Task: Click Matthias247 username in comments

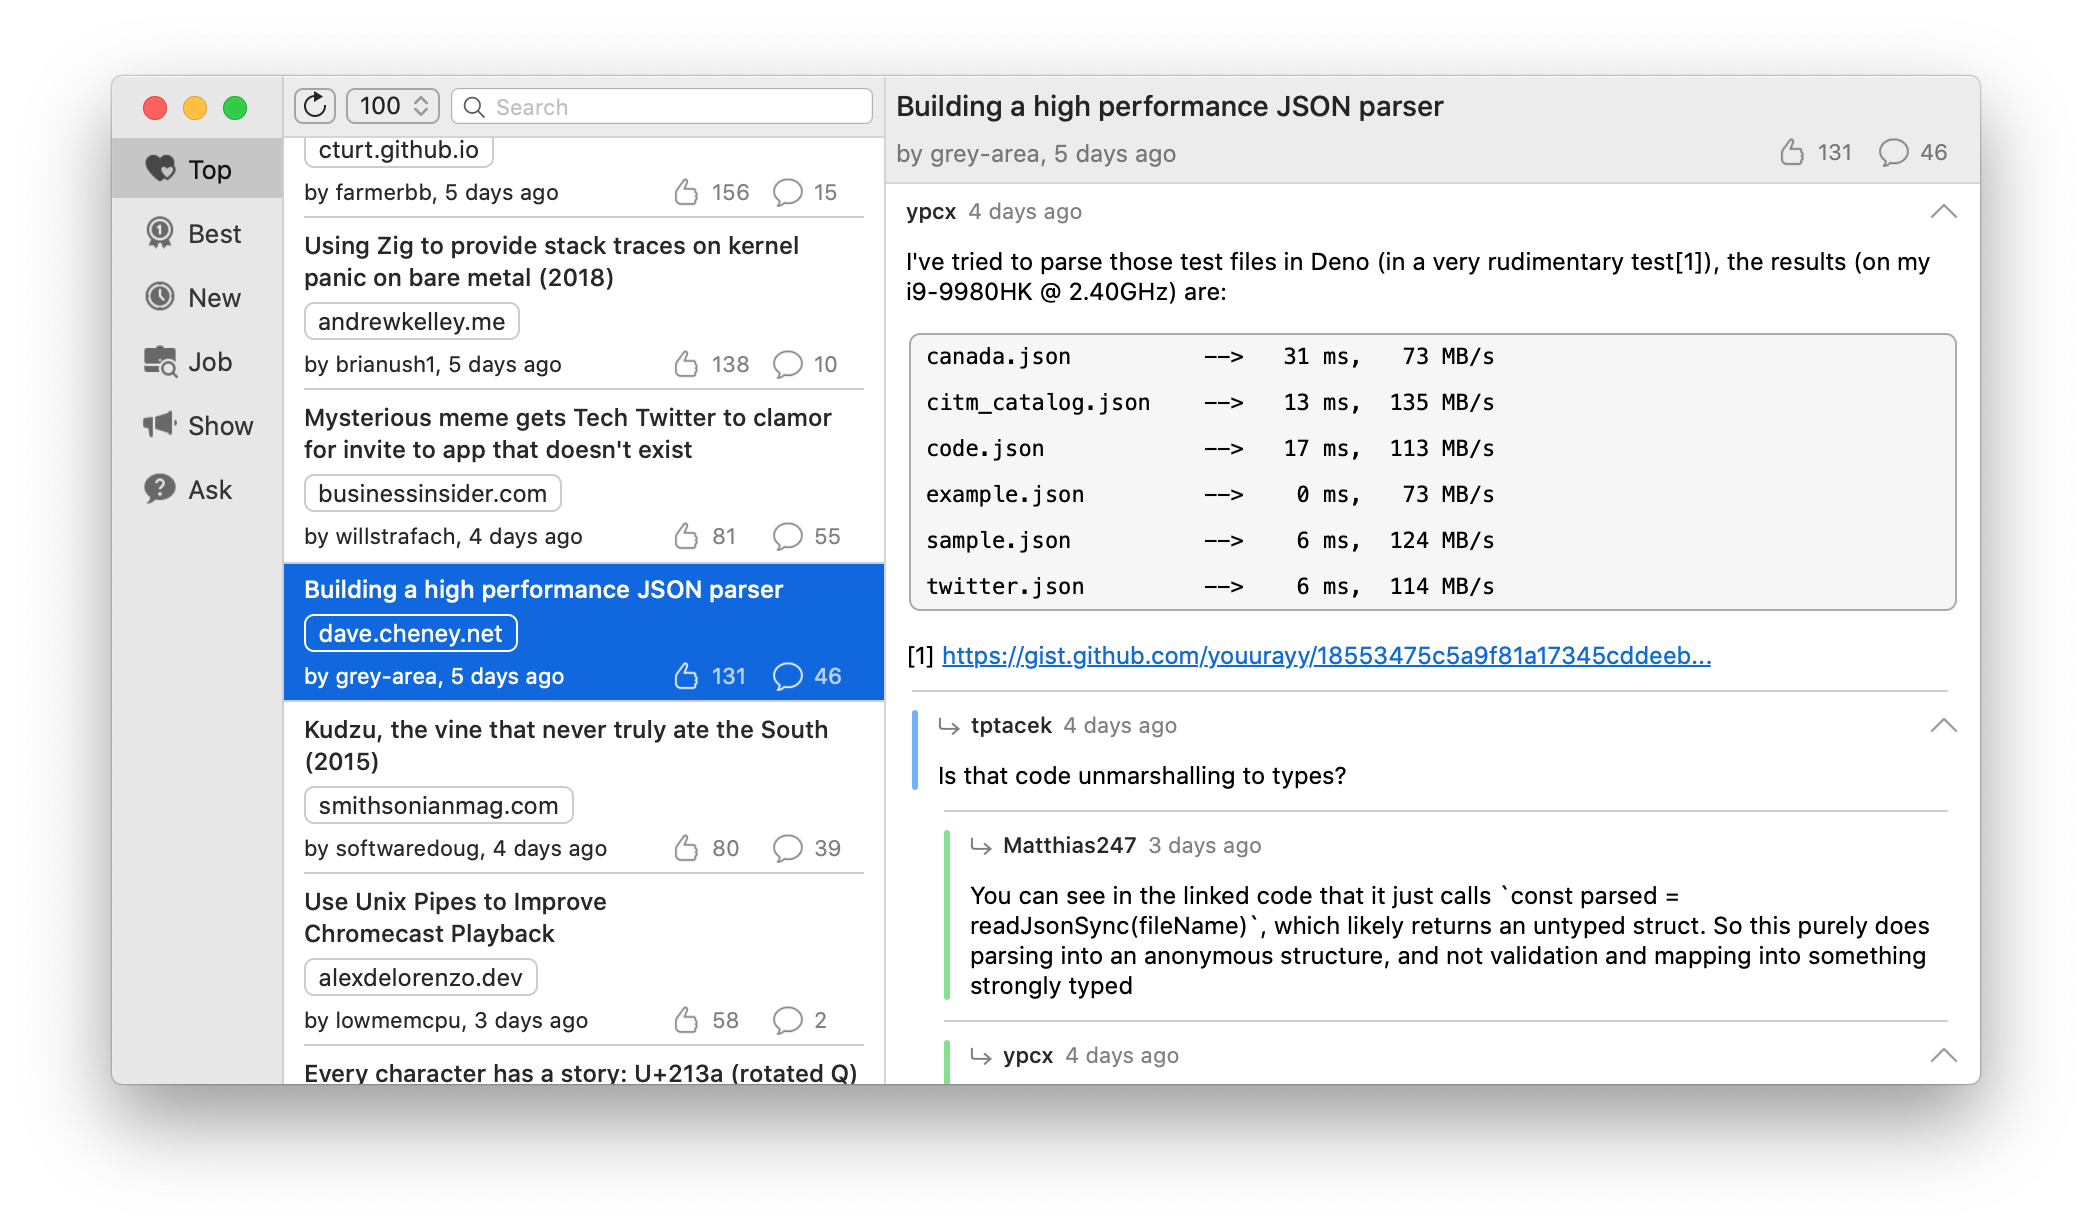Action: click(x=1069, y=846)
